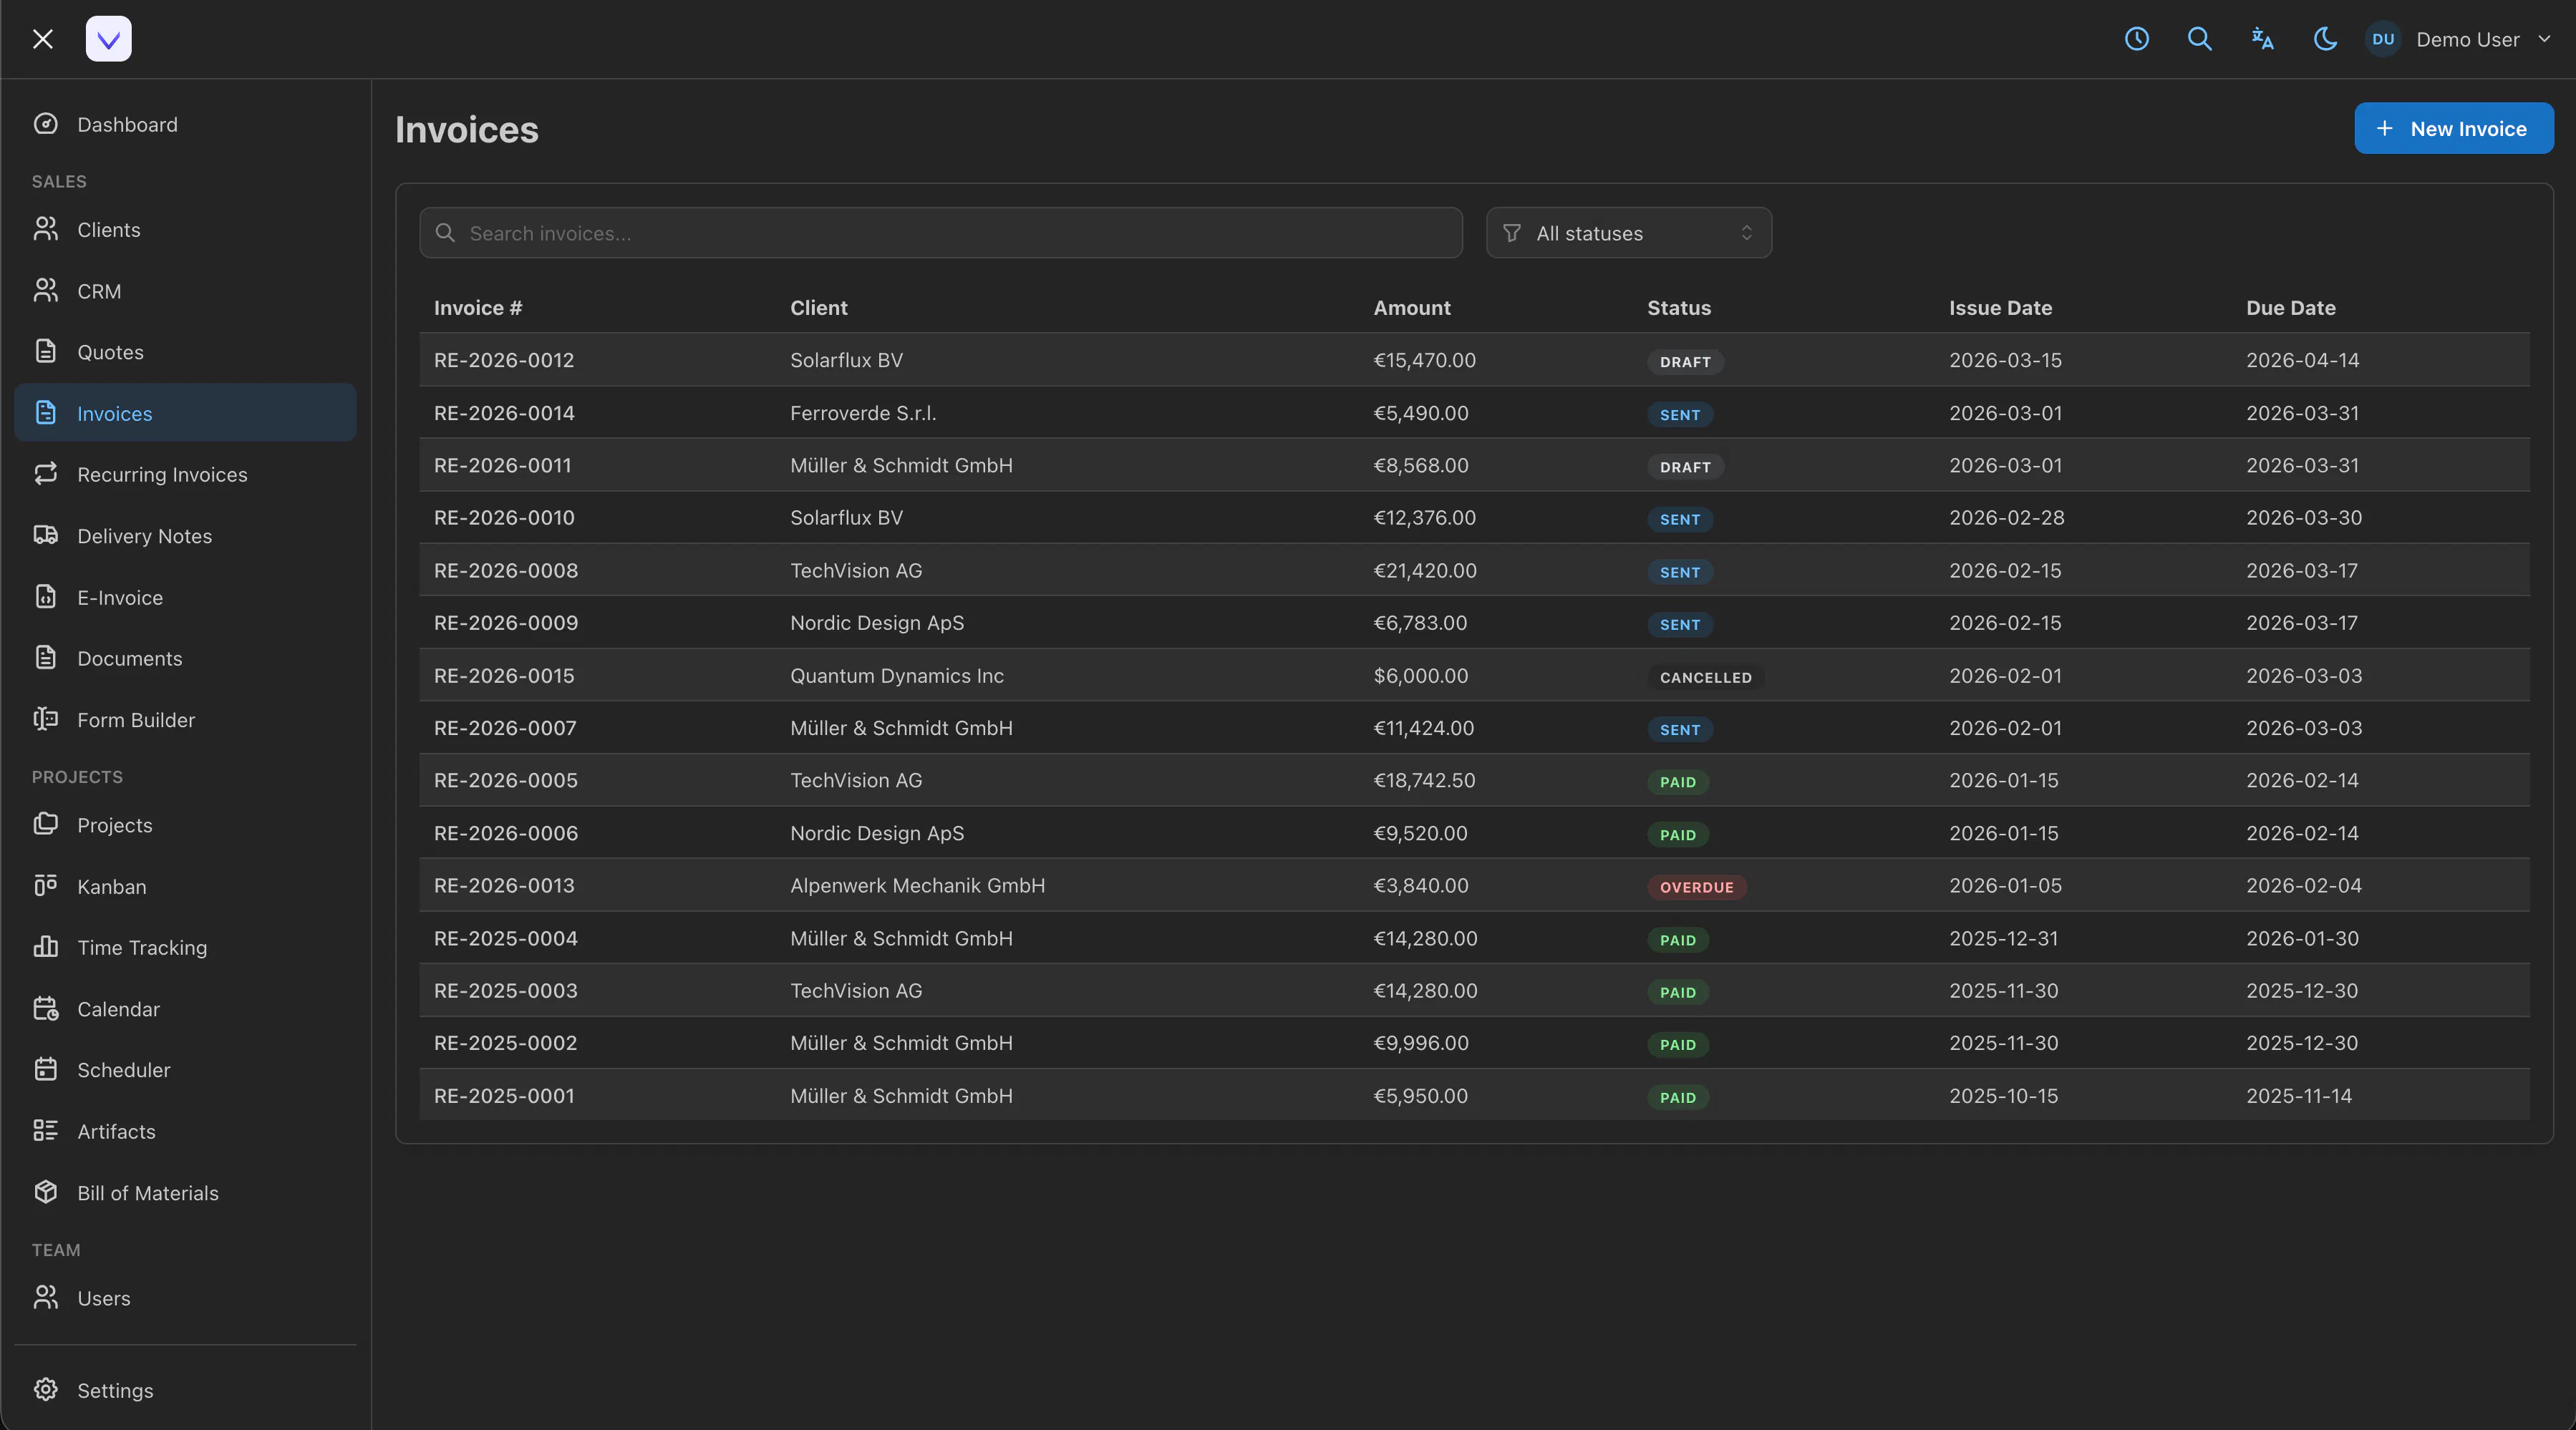Close the sidebar with the X icon
The image size is (2576, 1430).
click(42, 39)
